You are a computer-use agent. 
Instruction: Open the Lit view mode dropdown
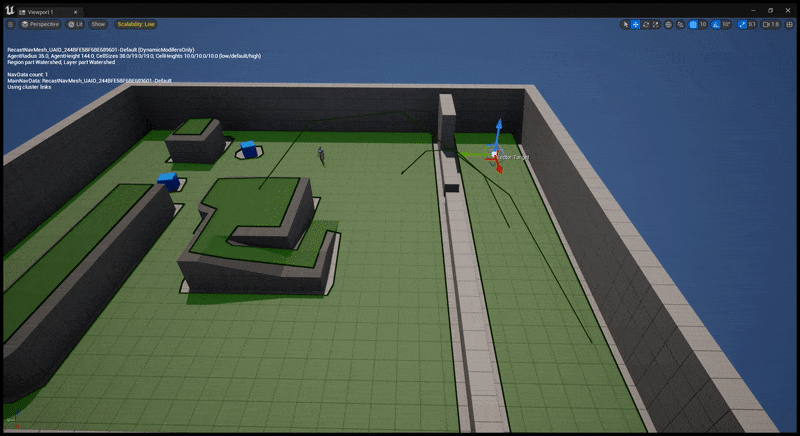[x=76, y=24]
